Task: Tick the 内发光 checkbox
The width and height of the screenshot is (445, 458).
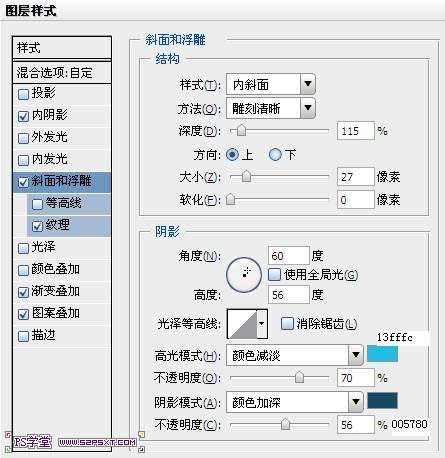Action: pos(23,160)
